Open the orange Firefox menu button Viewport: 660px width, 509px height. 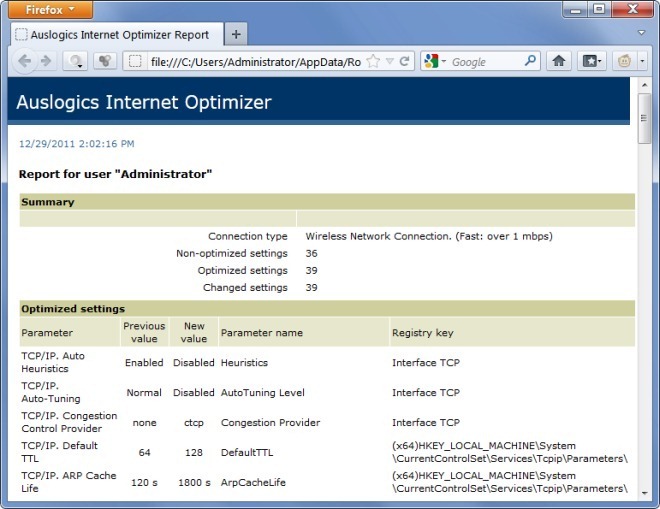click(51, 9)
